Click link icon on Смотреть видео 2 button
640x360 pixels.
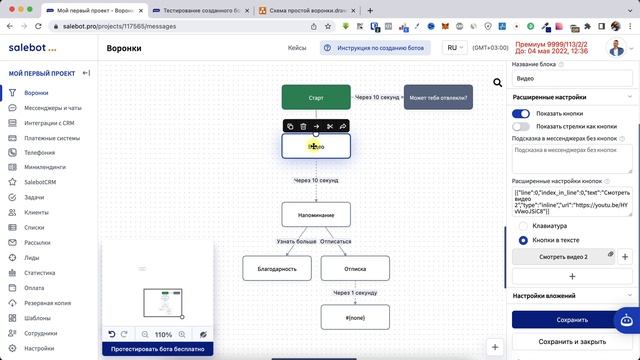(610, 254)
